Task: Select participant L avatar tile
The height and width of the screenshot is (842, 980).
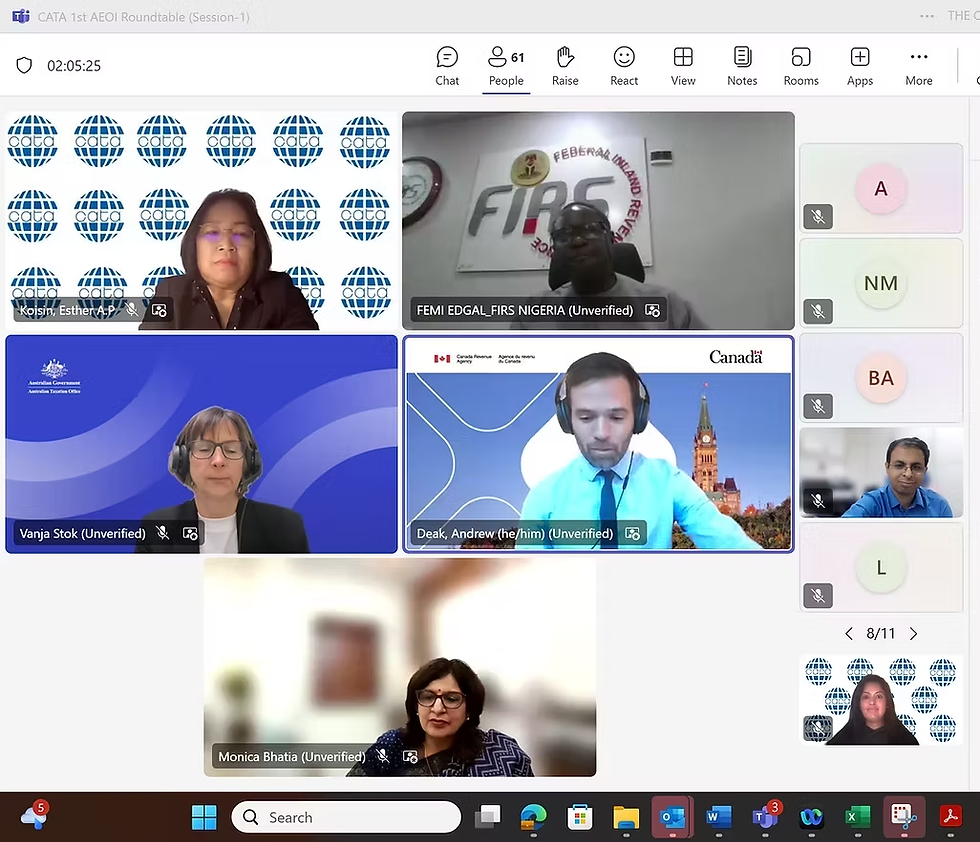Action: pyautogui.click(x=881, y=568)
